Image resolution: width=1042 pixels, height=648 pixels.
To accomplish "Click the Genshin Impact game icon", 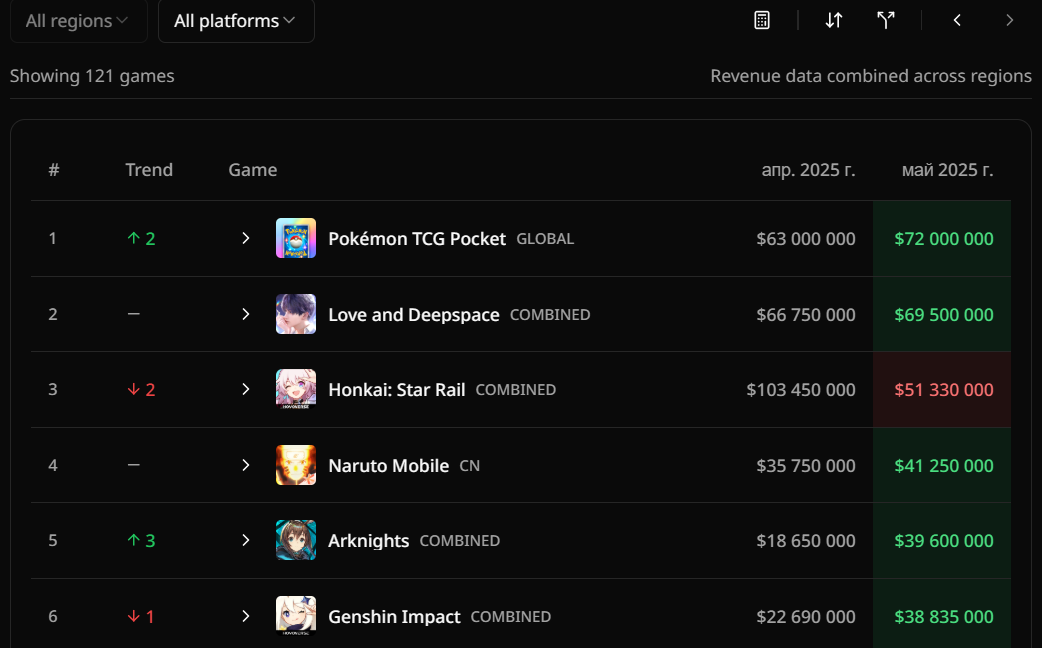I will (x=296, y=616).
